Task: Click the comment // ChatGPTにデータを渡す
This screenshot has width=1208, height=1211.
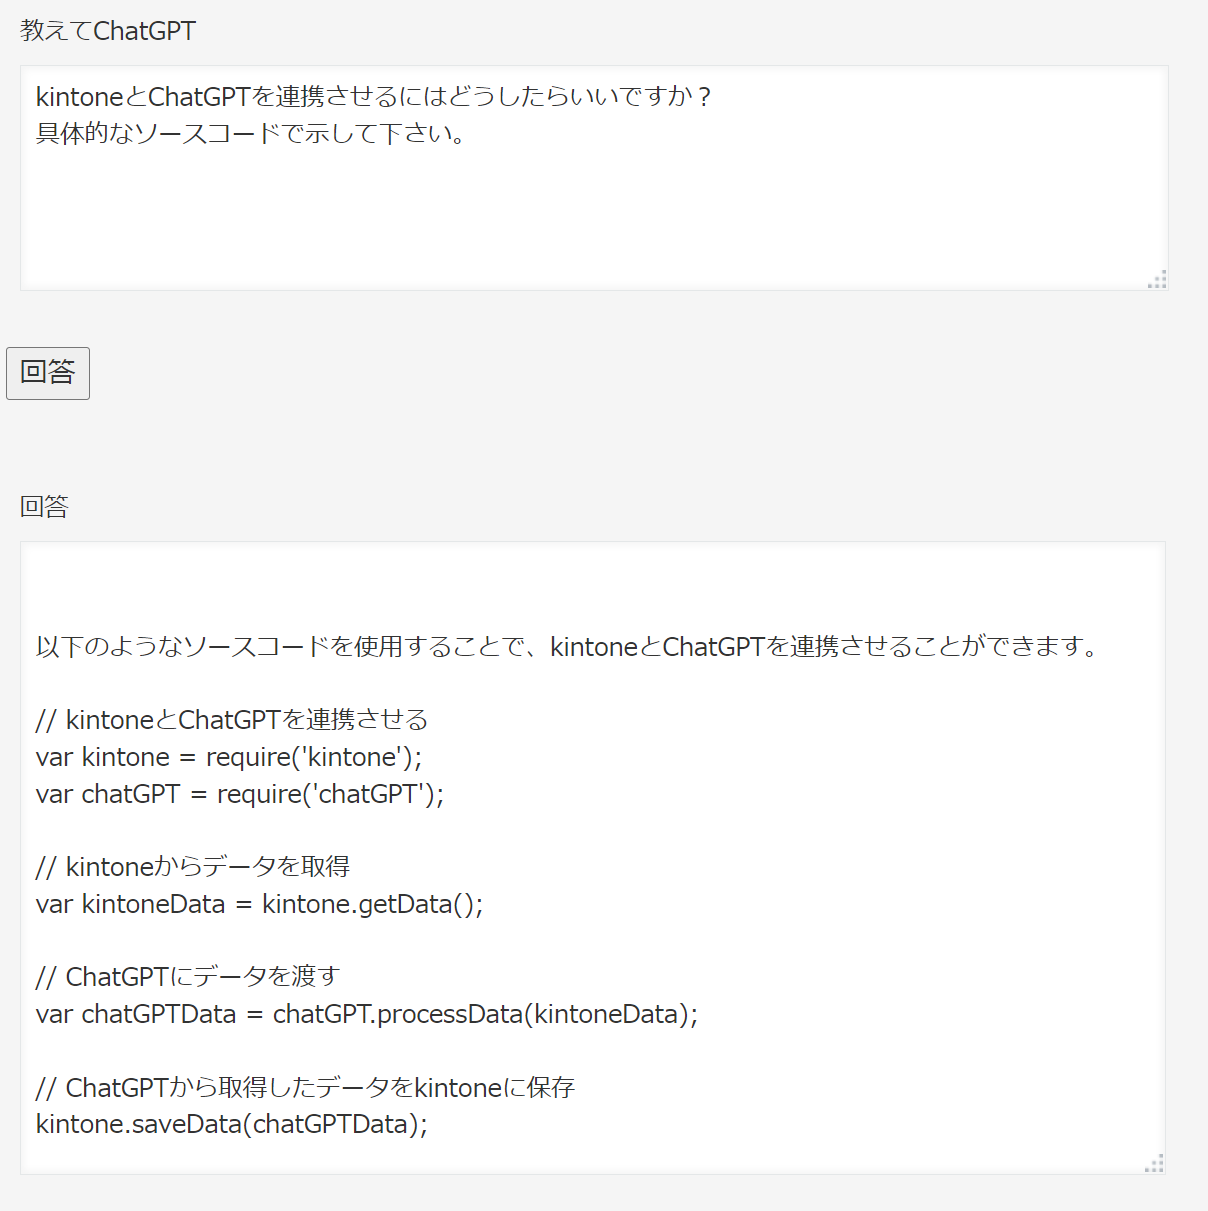Action: (x=188, y=977)
